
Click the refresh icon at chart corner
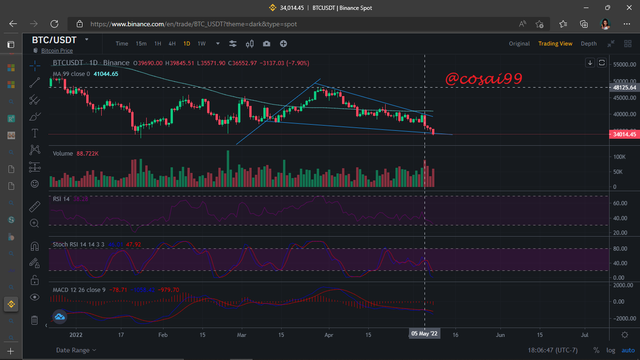[x=602, y=63]
